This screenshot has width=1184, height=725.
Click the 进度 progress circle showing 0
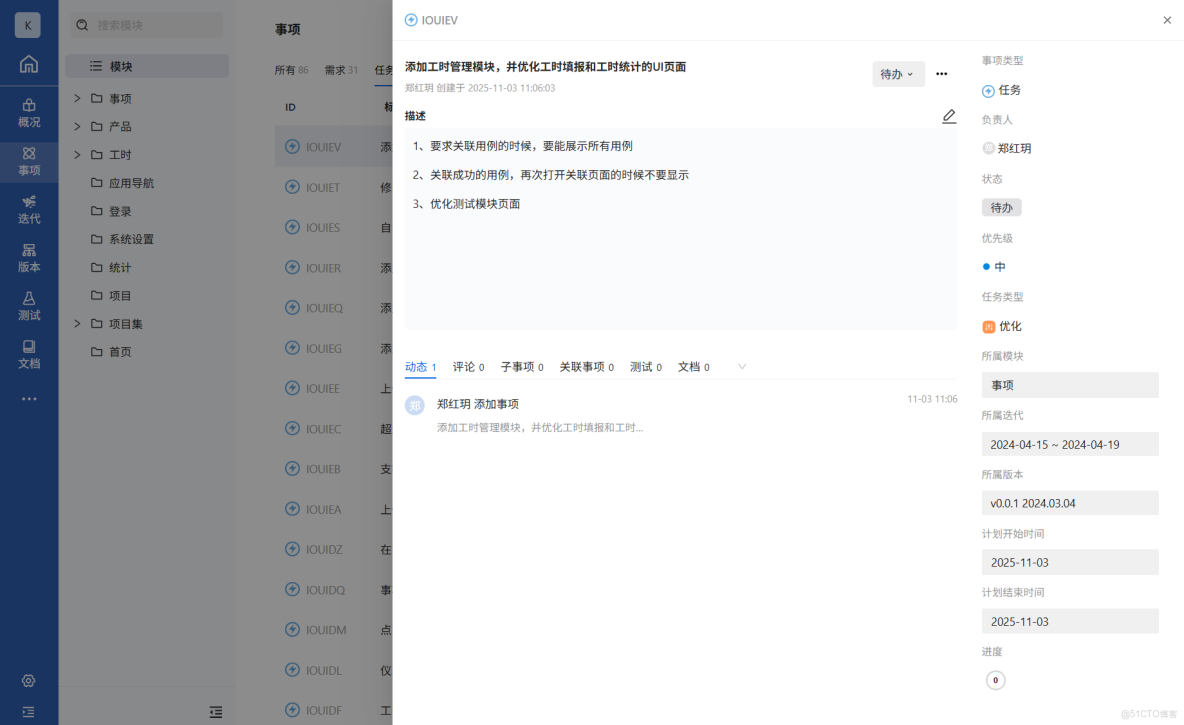(995, 679)
